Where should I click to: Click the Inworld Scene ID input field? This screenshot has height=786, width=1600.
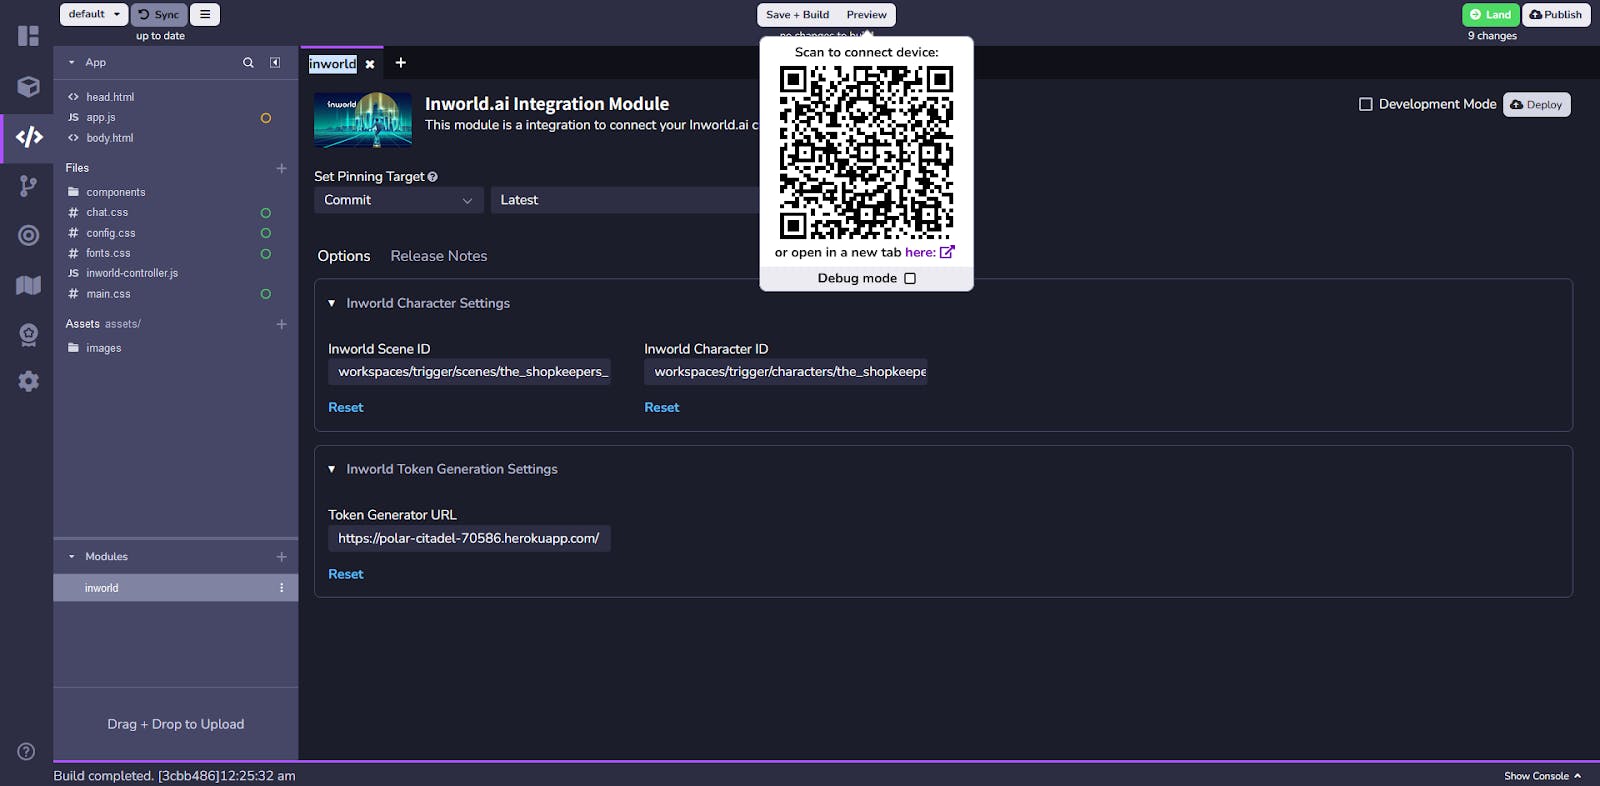tap(469, 372)
